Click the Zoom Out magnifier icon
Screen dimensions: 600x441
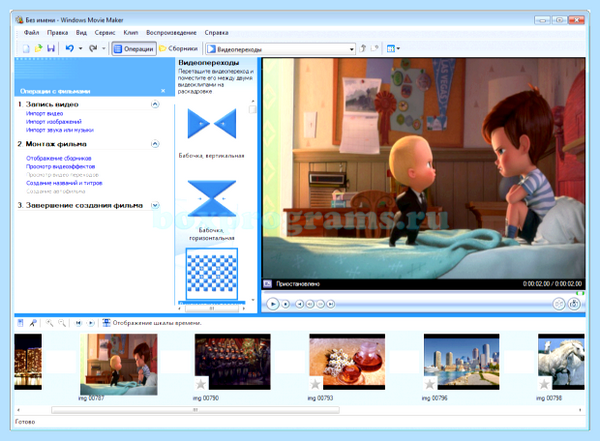(x=62, y=323)
